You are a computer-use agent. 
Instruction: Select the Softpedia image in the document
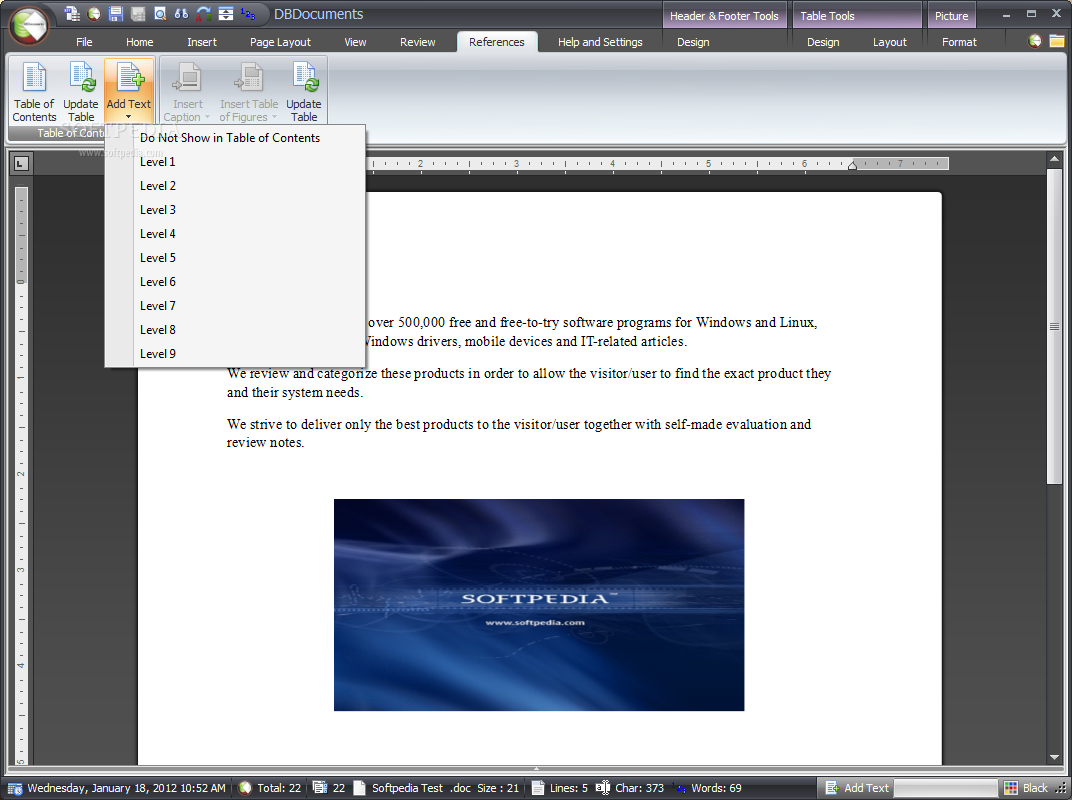539,604
